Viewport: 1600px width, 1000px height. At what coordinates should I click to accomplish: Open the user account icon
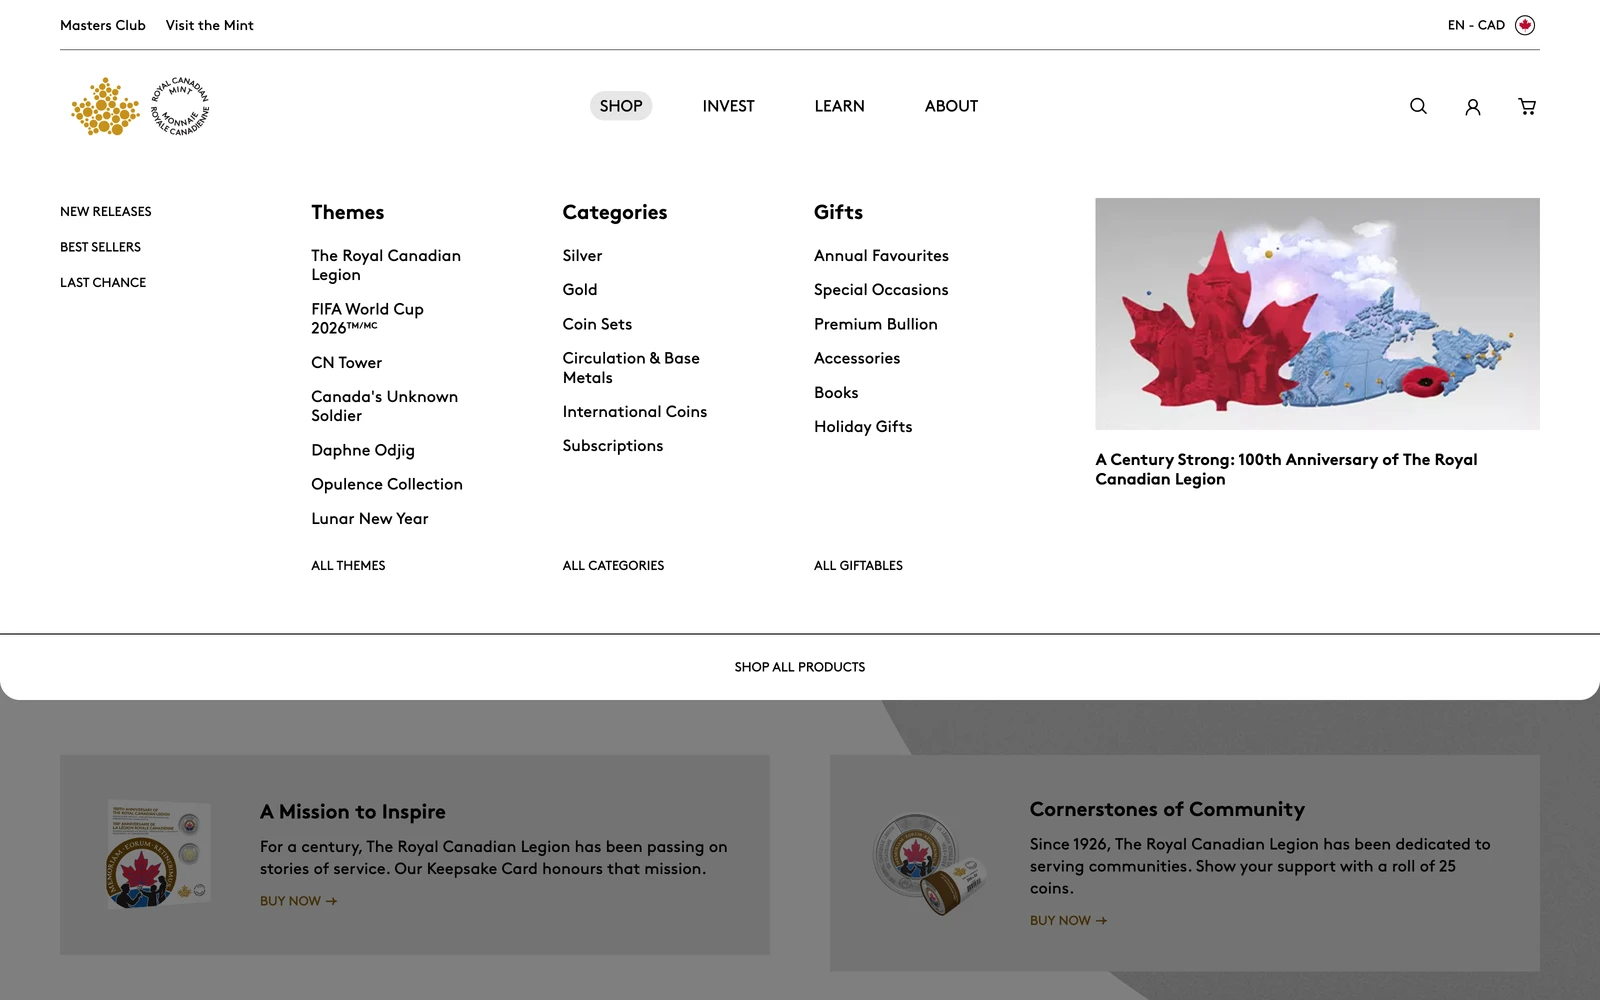[1473, 107]
